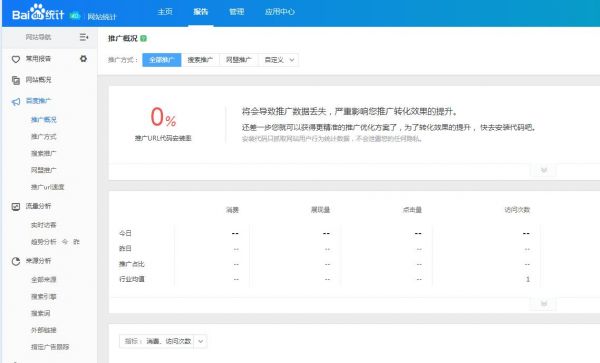
Task: Click the blue badge next to Baidu统计 logo
Action: 75,16
